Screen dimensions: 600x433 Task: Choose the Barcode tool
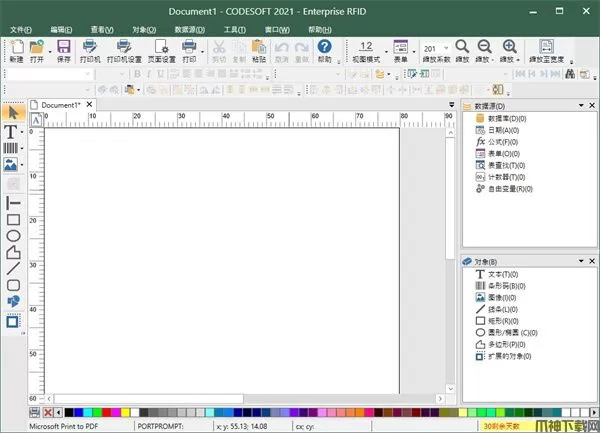point(11,148)
